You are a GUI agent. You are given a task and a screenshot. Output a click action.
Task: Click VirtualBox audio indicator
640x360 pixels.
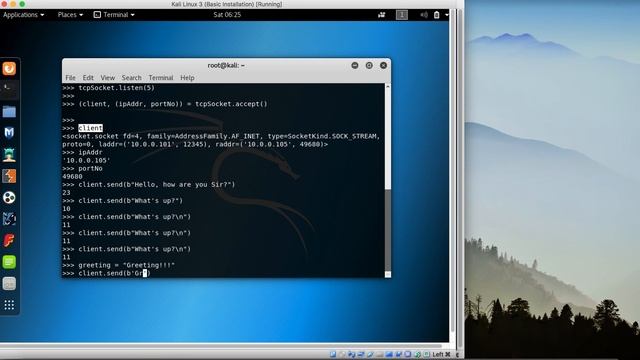[352, 354]
